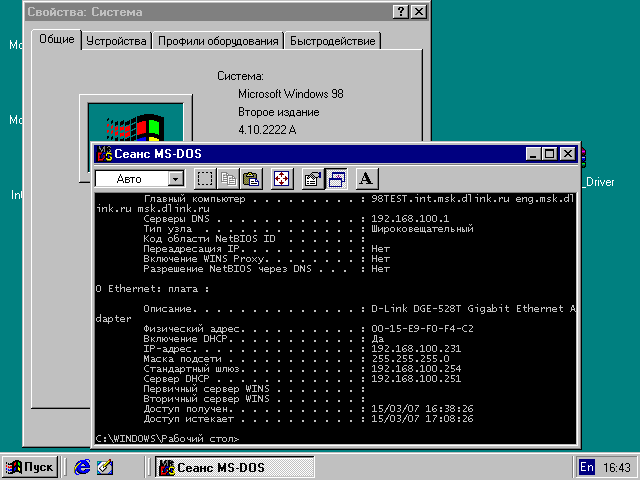Image resolution: width=640 pixels, height=480 pixels.
Task: Click the gateway value 192.168.100.254
Action: [416, 369]
